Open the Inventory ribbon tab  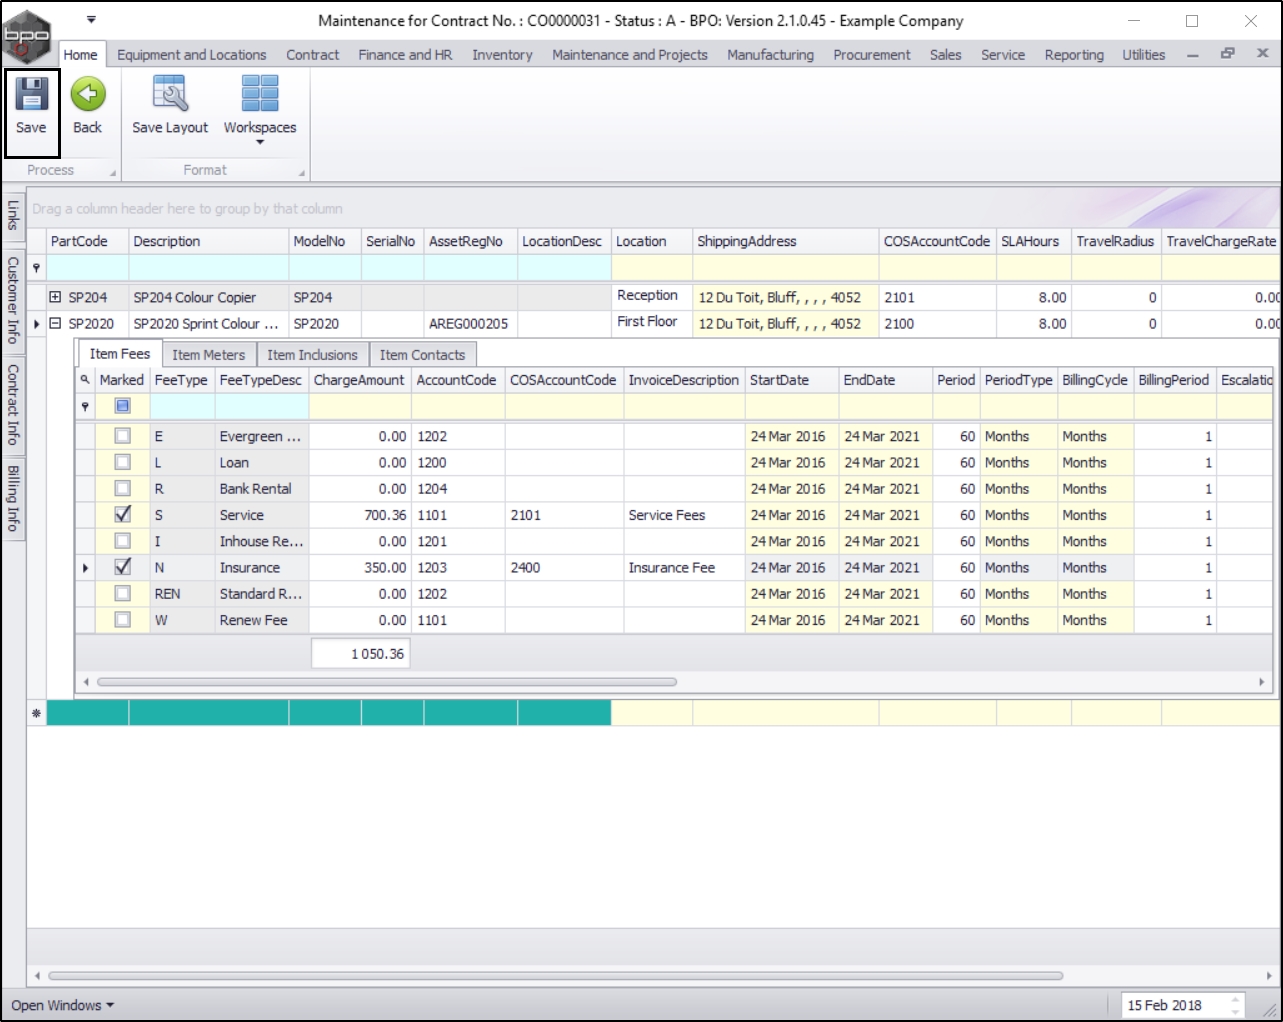tap(502, 55)
